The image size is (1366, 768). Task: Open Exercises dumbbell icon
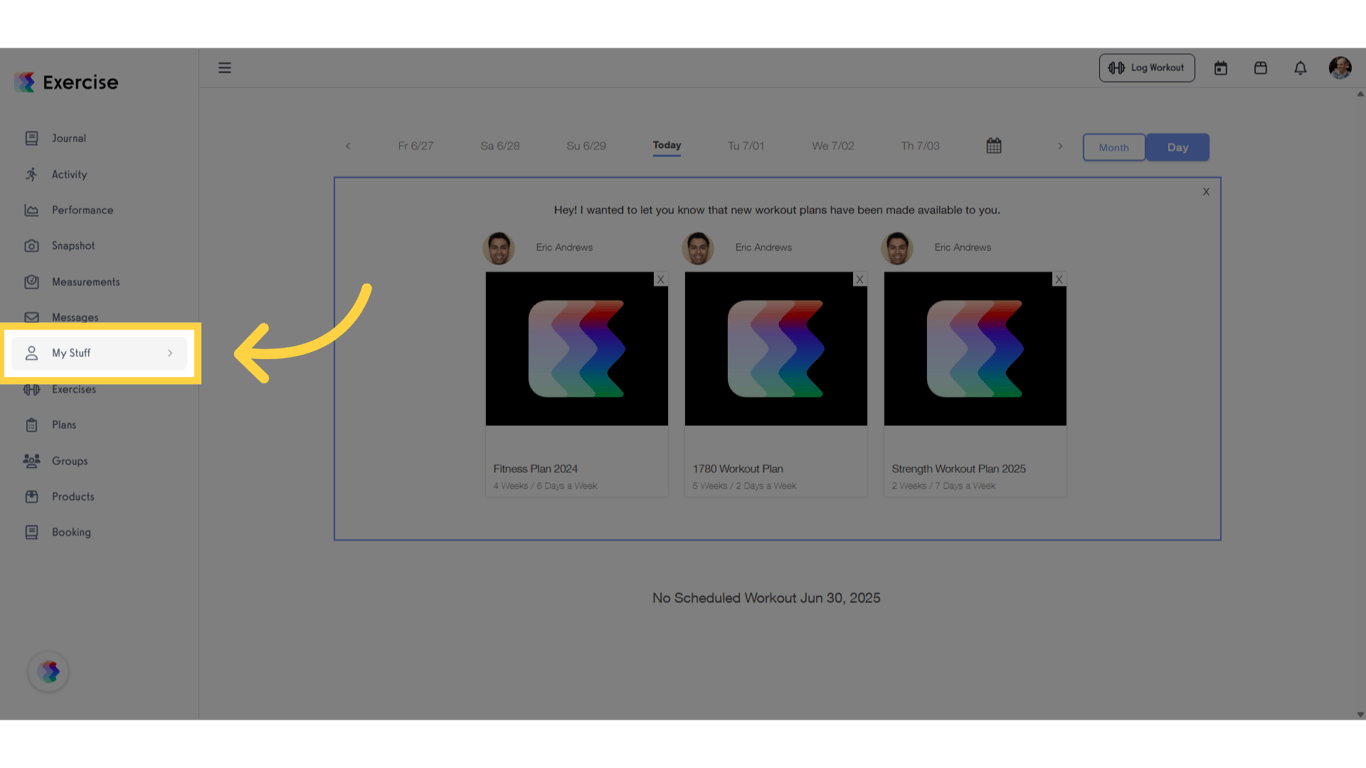coord(32,389)
